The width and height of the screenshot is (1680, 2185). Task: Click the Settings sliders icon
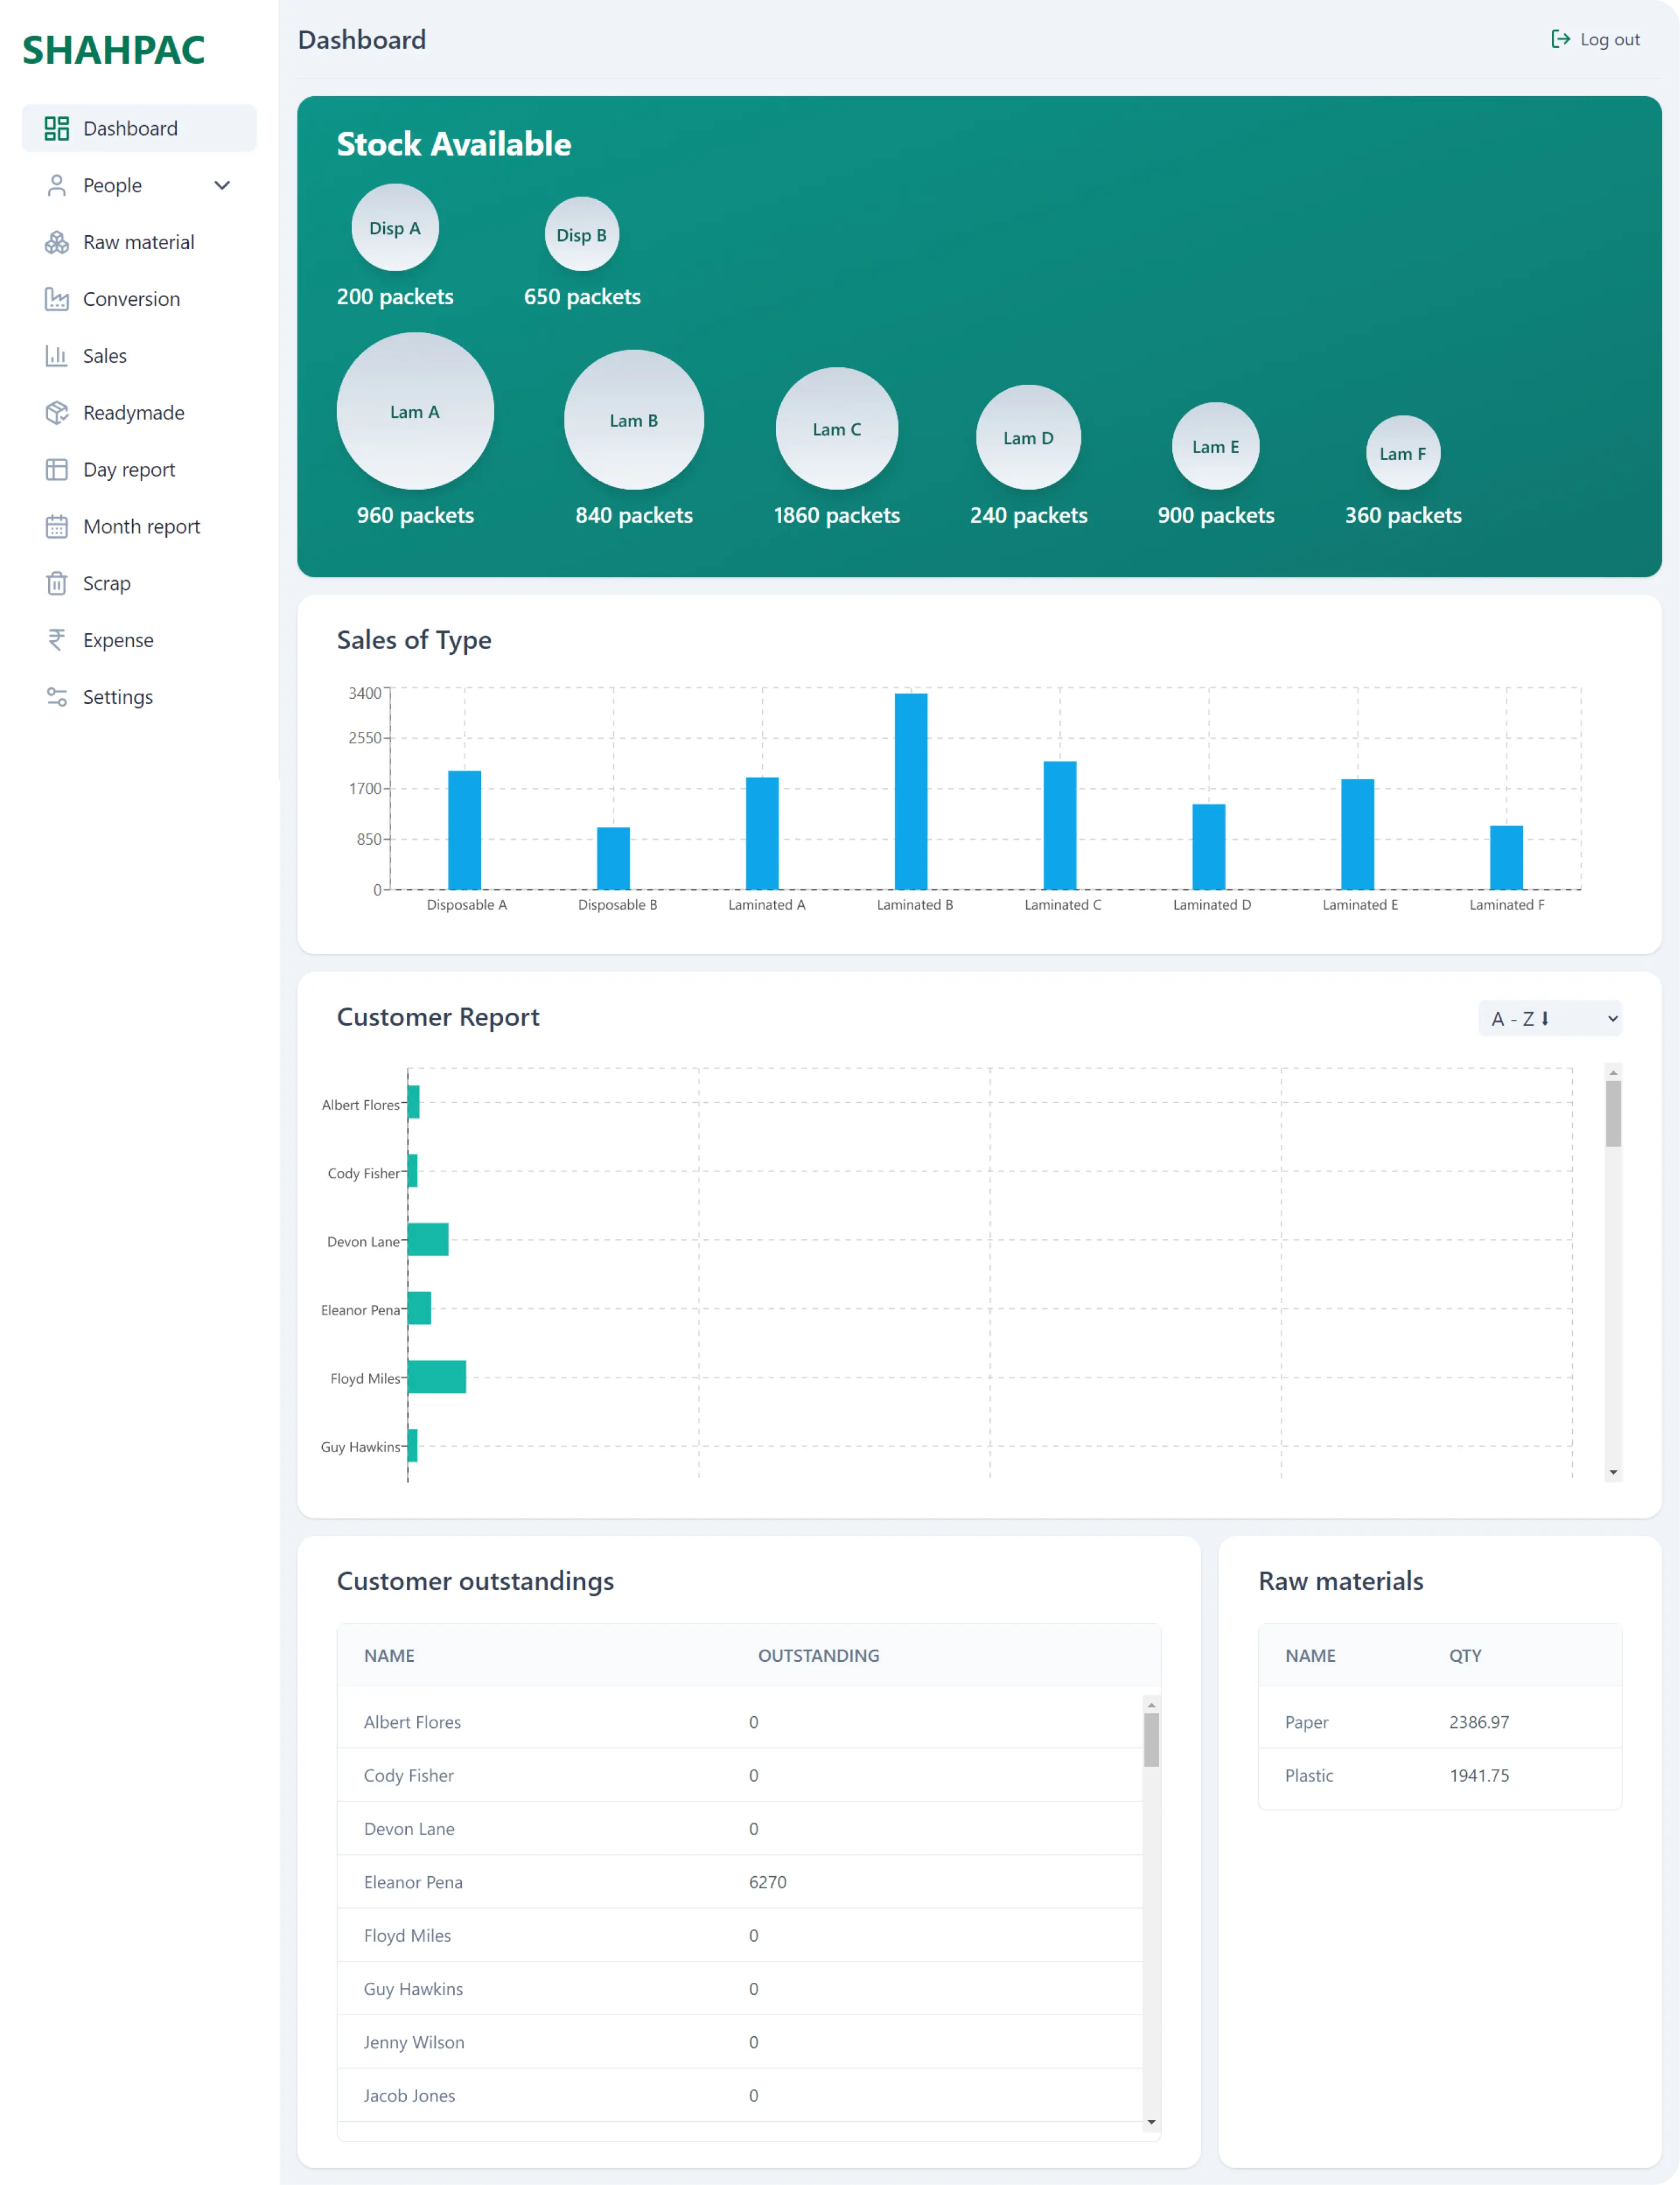pos(56,697)
